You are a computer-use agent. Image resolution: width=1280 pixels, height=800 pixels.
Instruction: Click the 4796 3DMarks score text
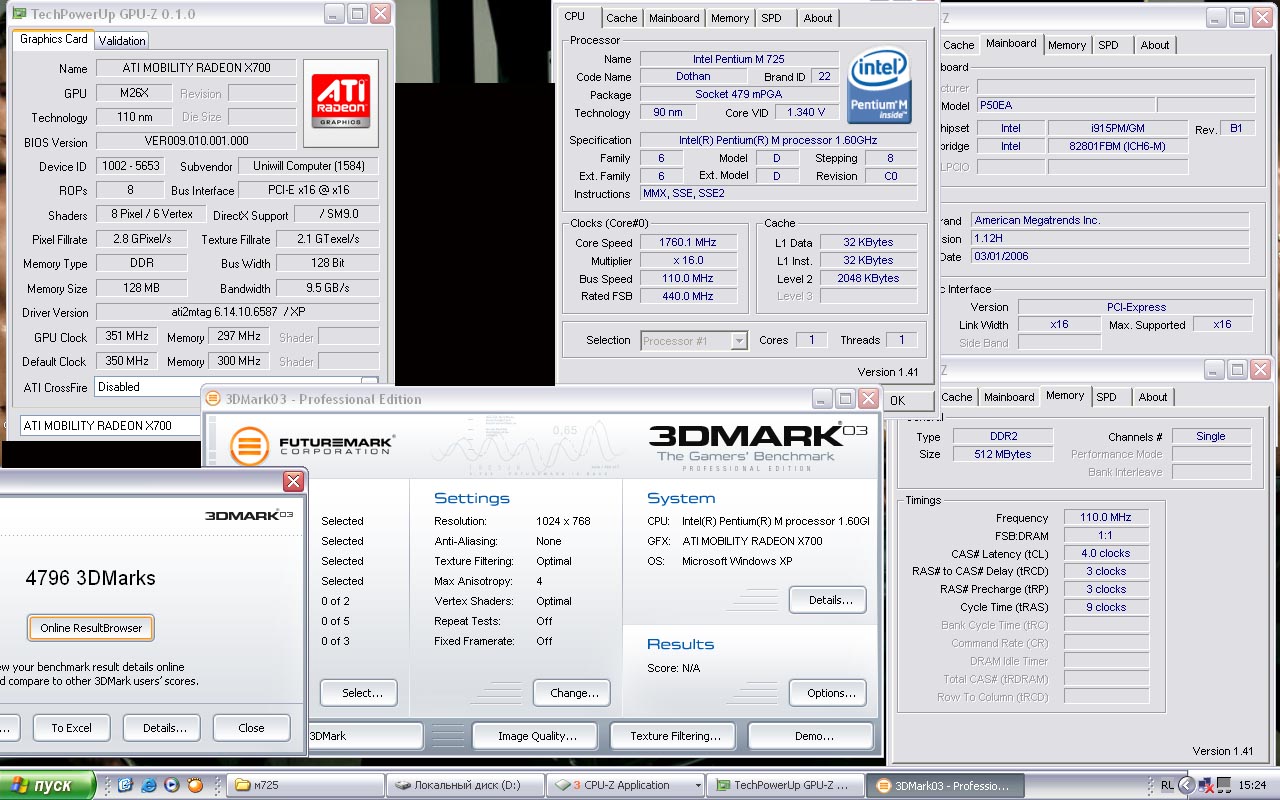[91, 578]
